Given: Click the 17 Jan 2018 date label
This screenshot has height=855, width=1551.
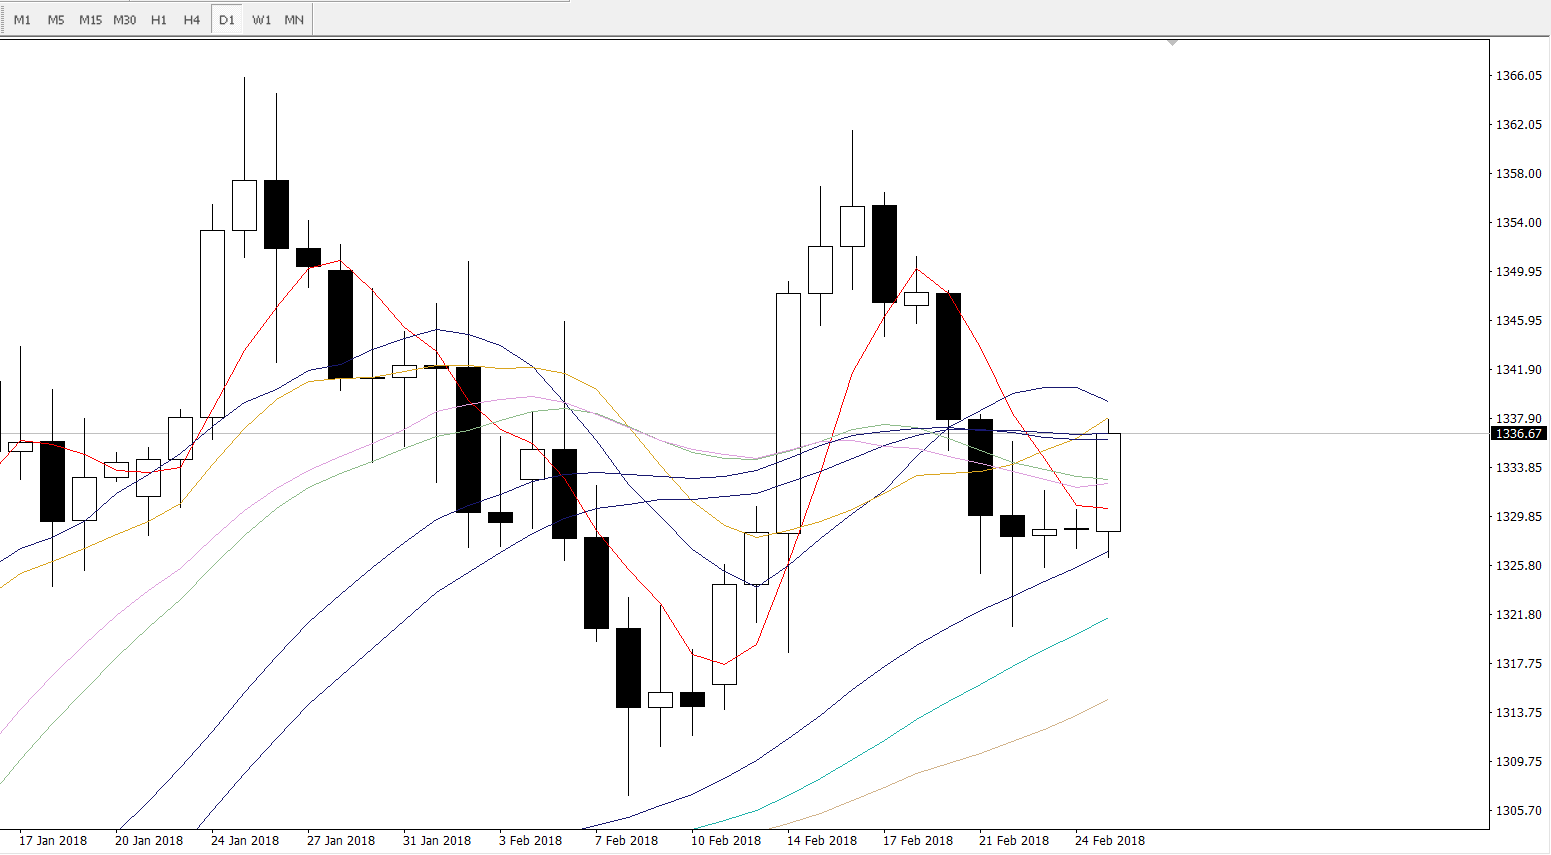Looking at the screenshot, I should [x=53, y=841].
